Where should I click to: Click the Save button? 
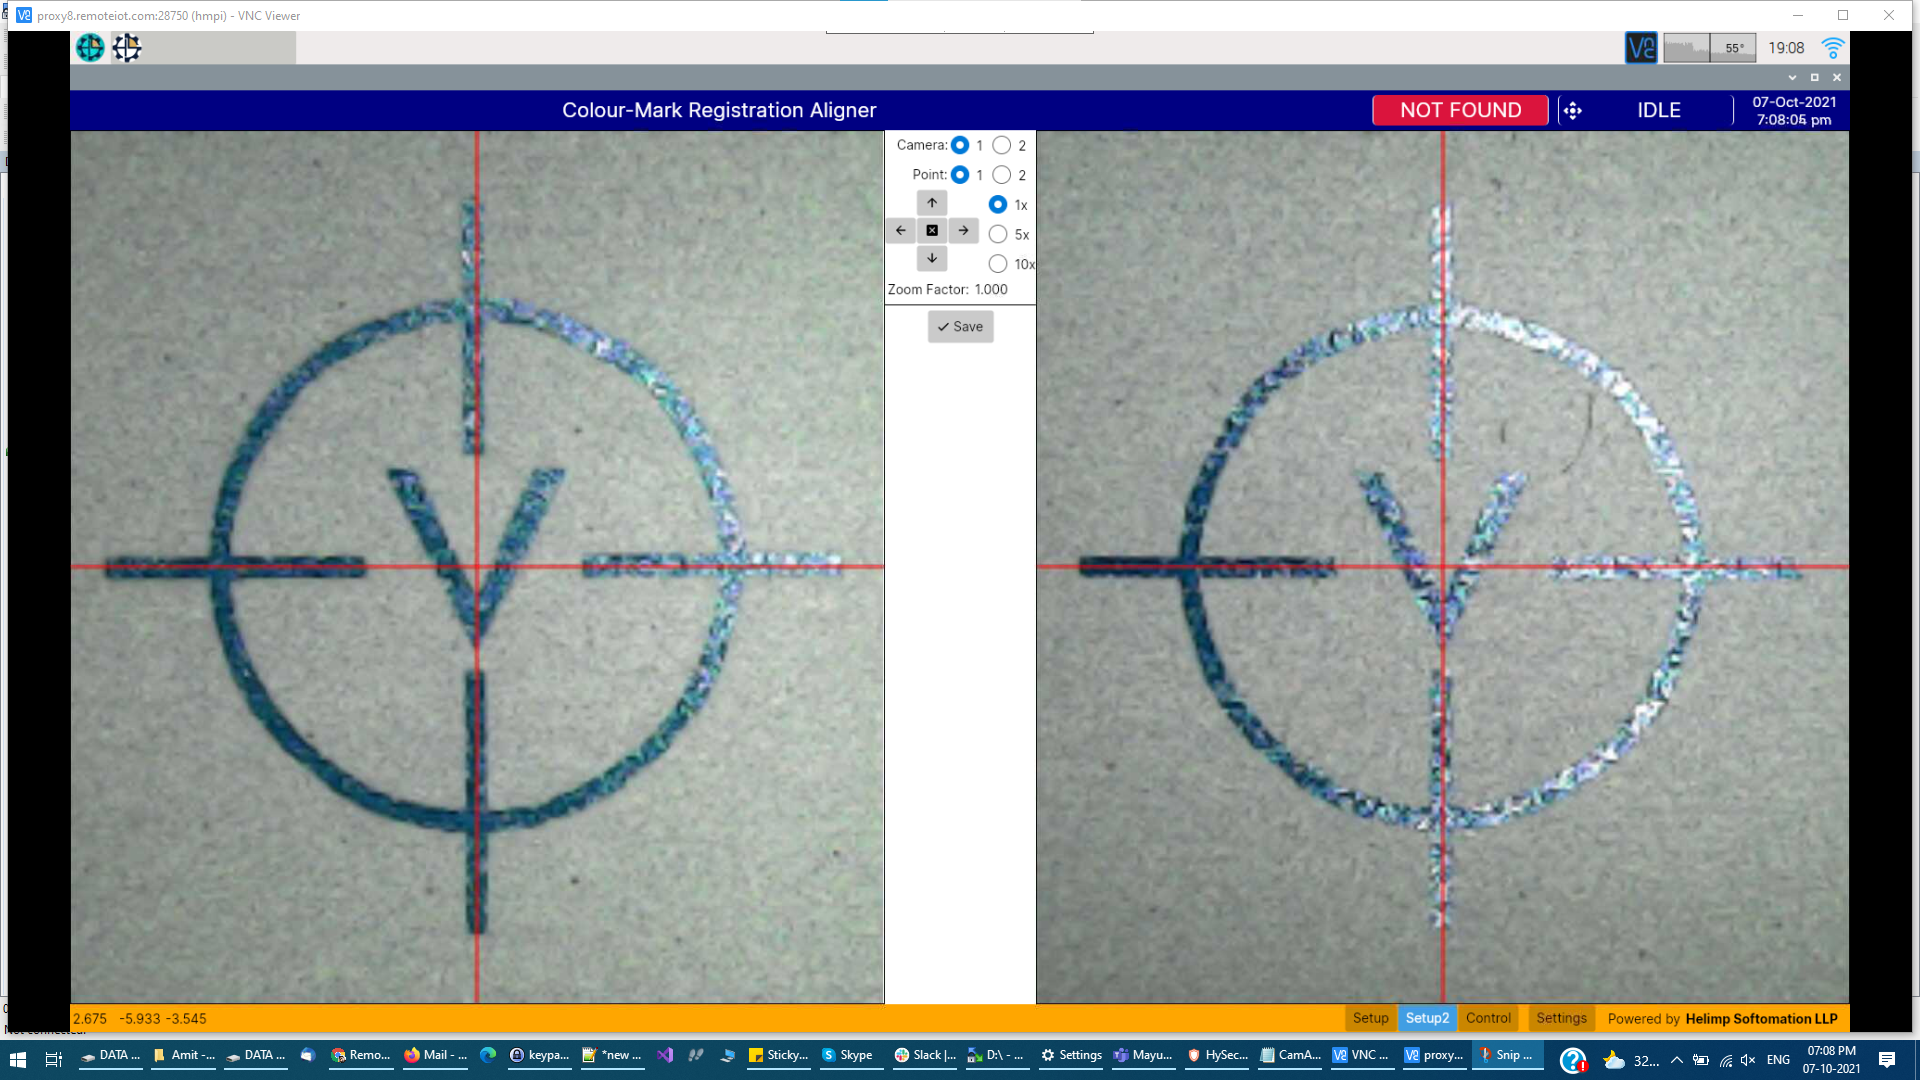coord(960,327)
